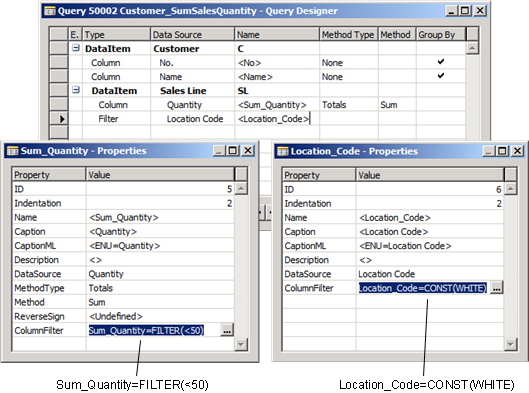Click CaptionML value <ENU=Quantity>

click(x=160, y=246)
